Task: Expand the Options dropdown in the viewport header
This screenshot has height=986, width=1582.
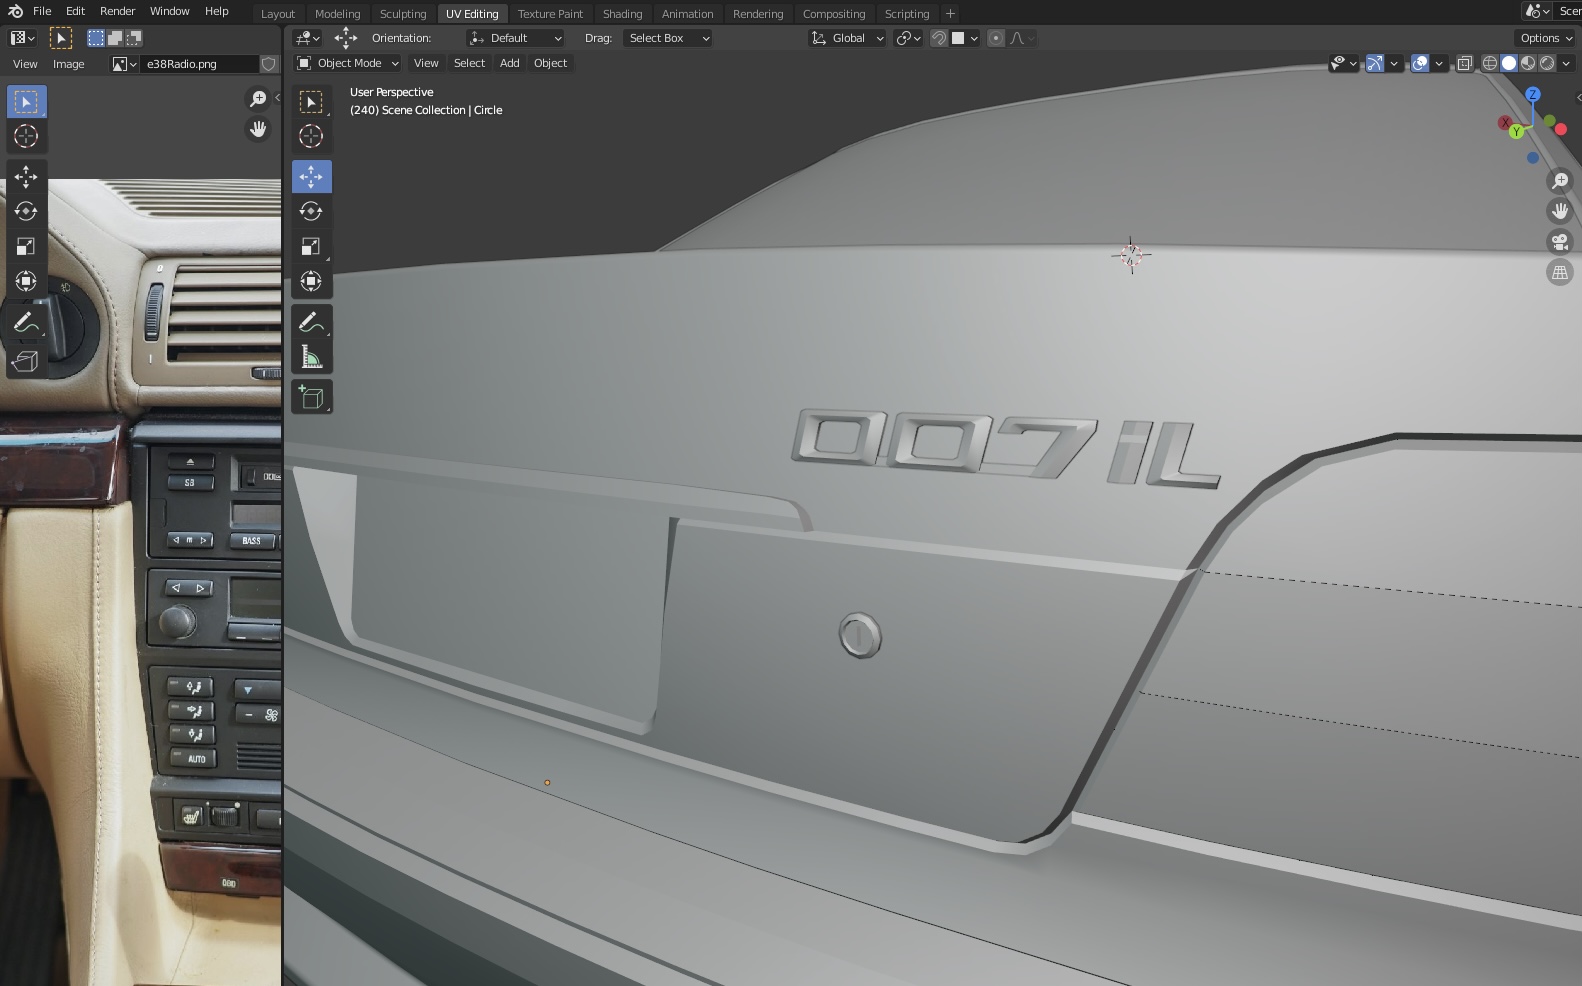Action: (1546, 38)
